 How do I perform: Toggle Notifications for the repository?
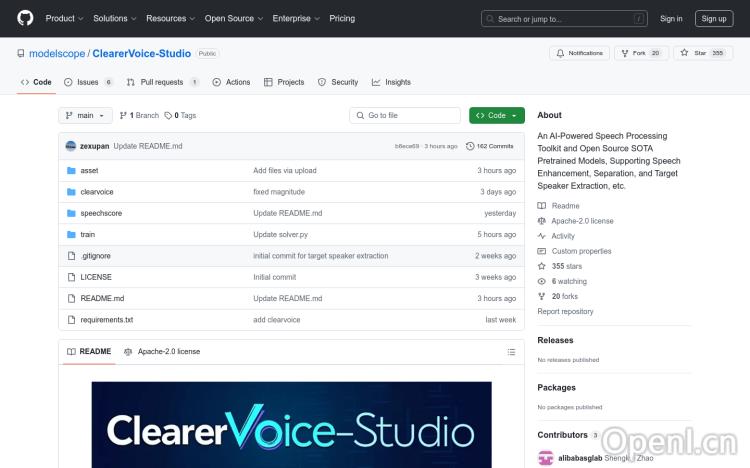click(x=579, y=53)
